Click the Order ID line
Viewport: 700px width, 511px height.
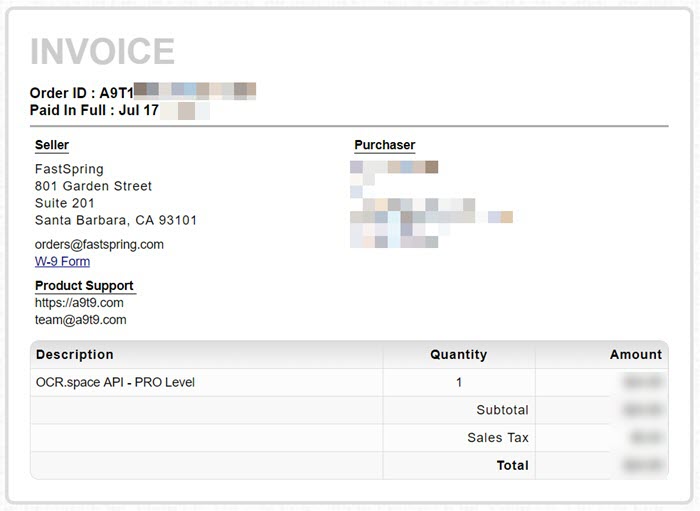(x=143, y=91)
